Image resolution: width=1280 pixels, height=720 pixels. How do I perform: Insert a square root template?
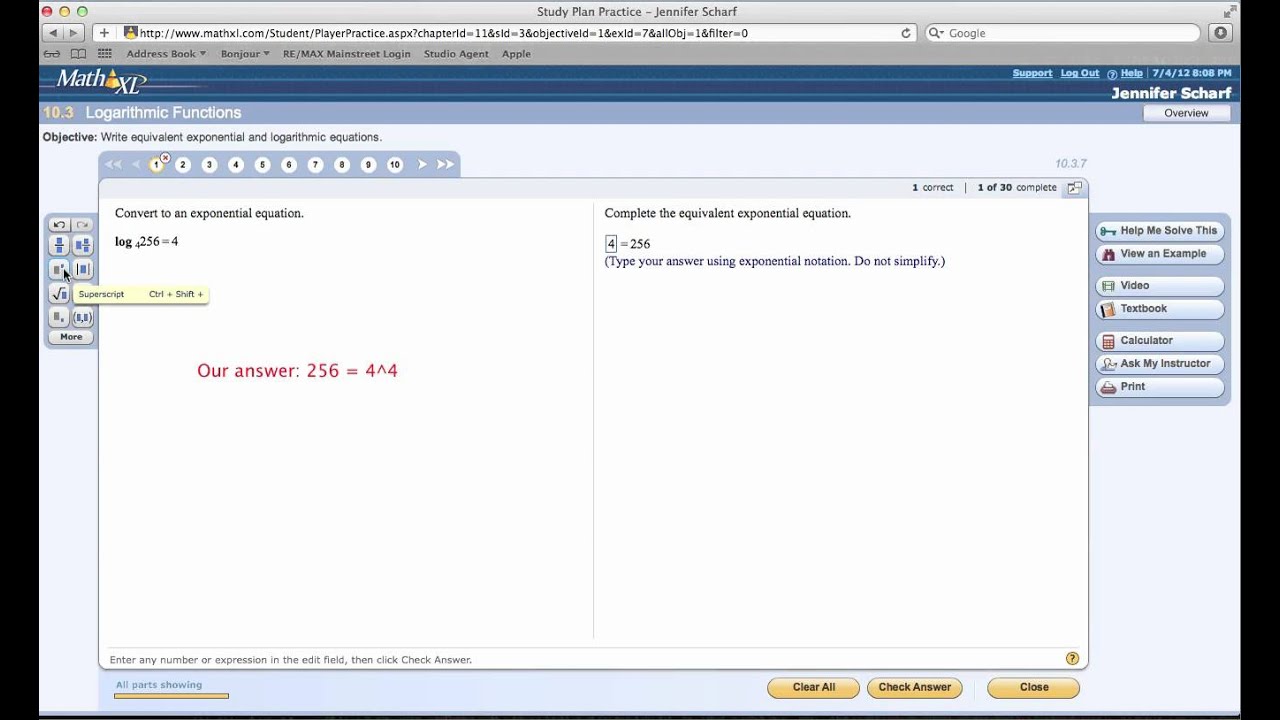click(59, 293)
